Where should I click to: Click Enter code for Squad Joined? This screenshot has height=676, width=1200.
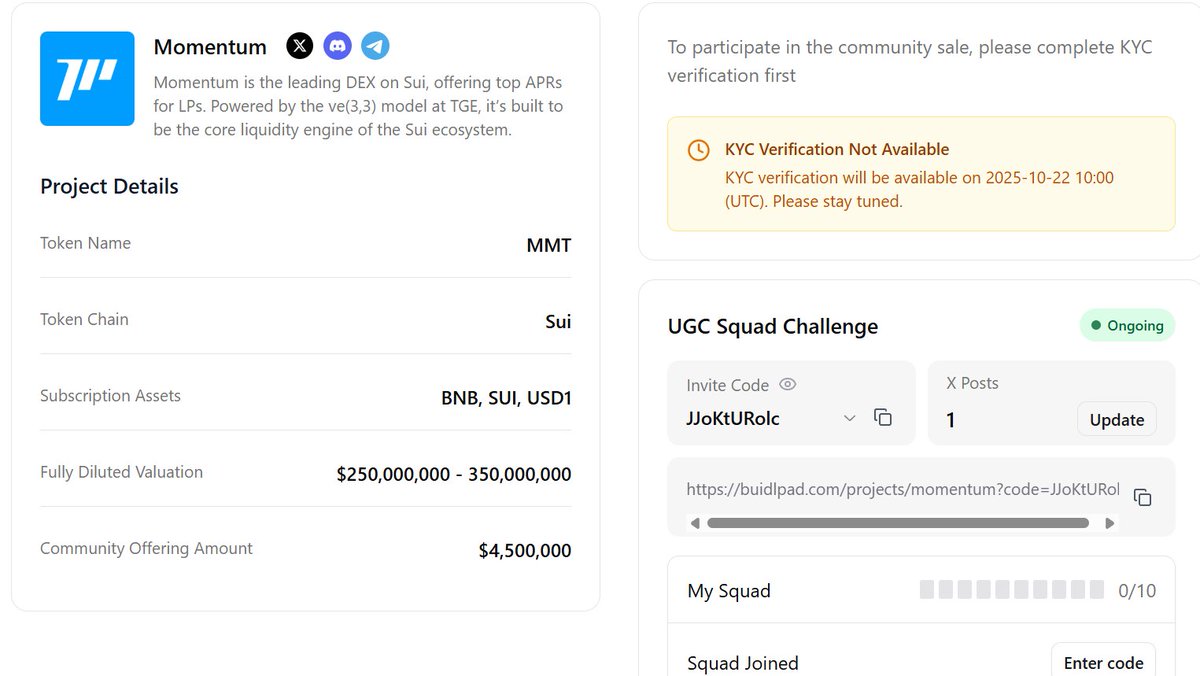1103,662
